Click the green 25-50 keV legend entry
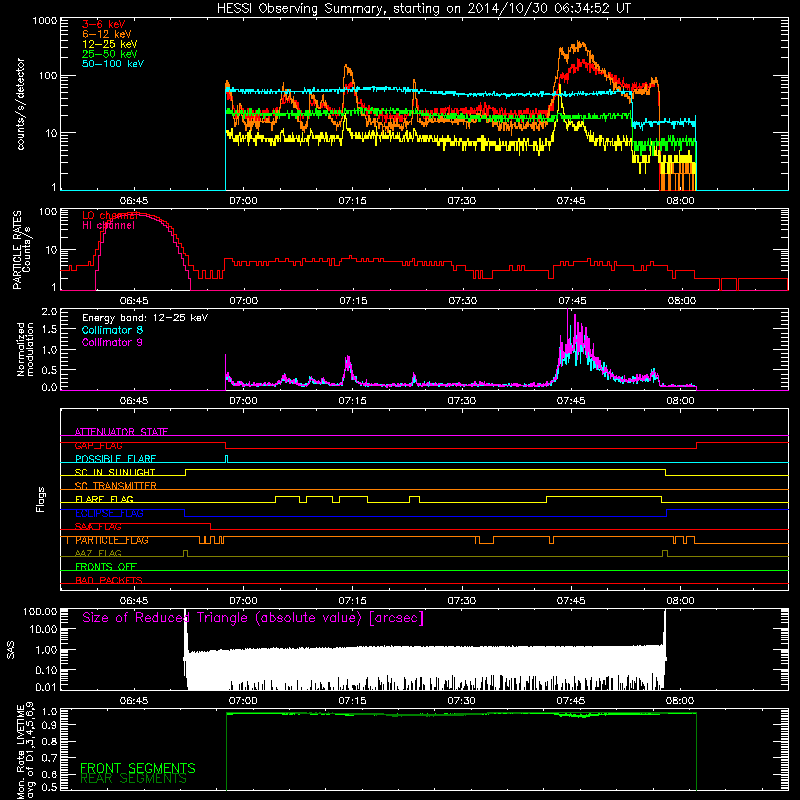Image resolution: width=800 pixels, height=800 pixels. (110, 54)
